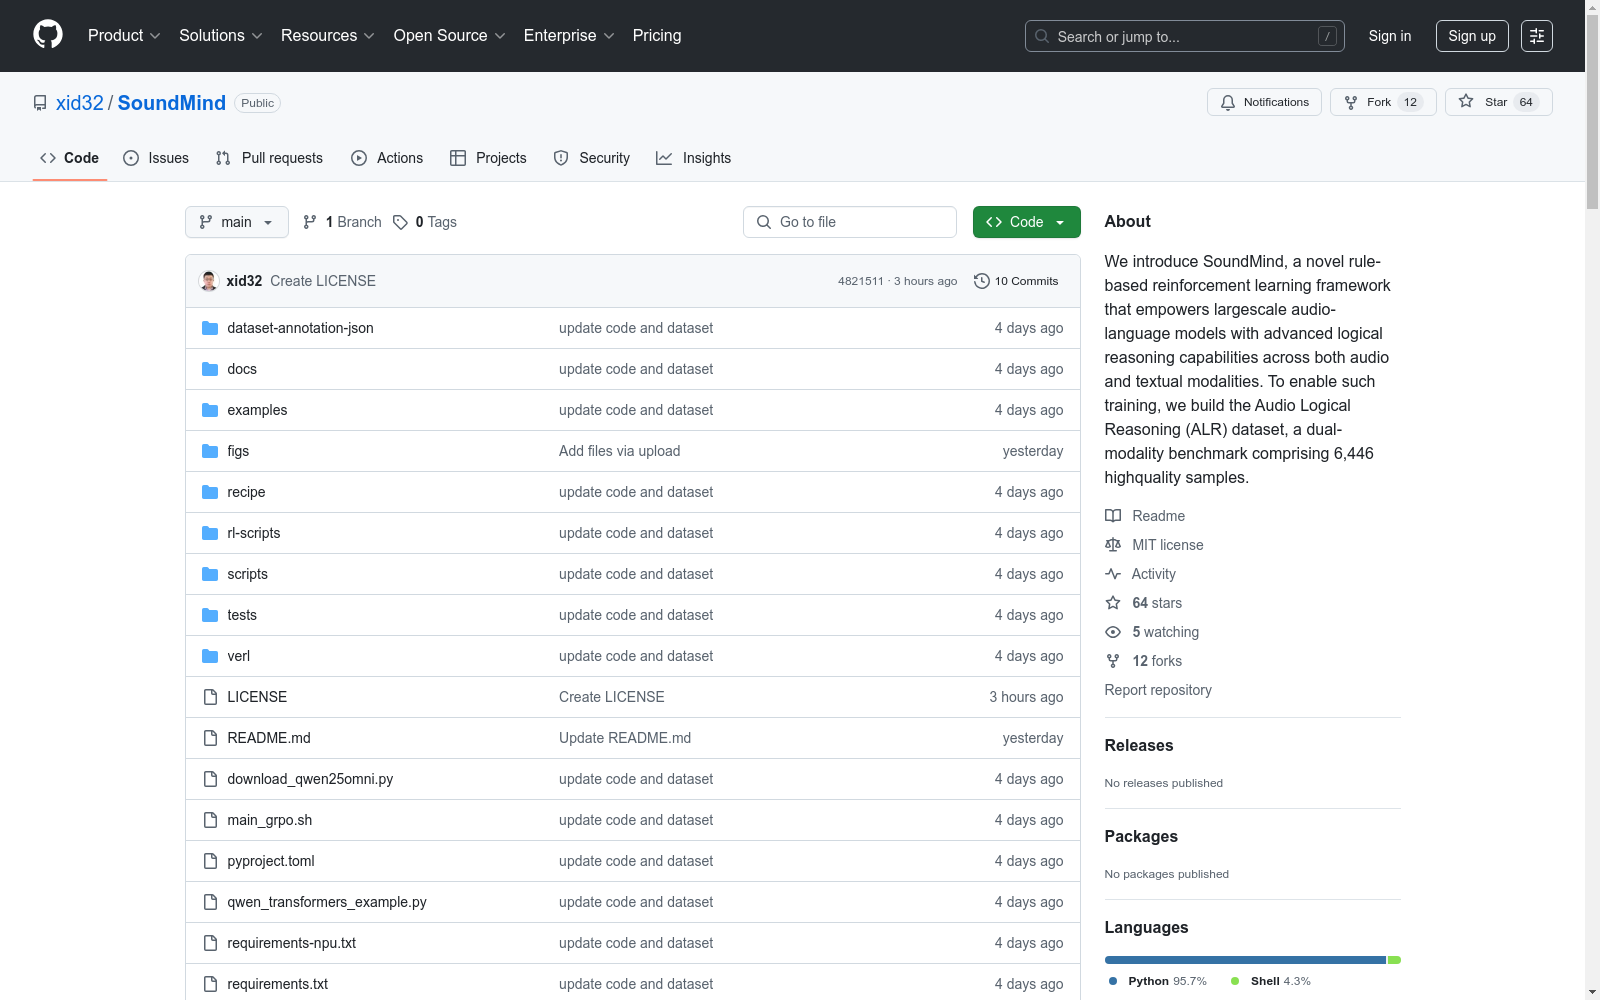Click the tag icon beside 0 Tags

[x=400, y=222]
